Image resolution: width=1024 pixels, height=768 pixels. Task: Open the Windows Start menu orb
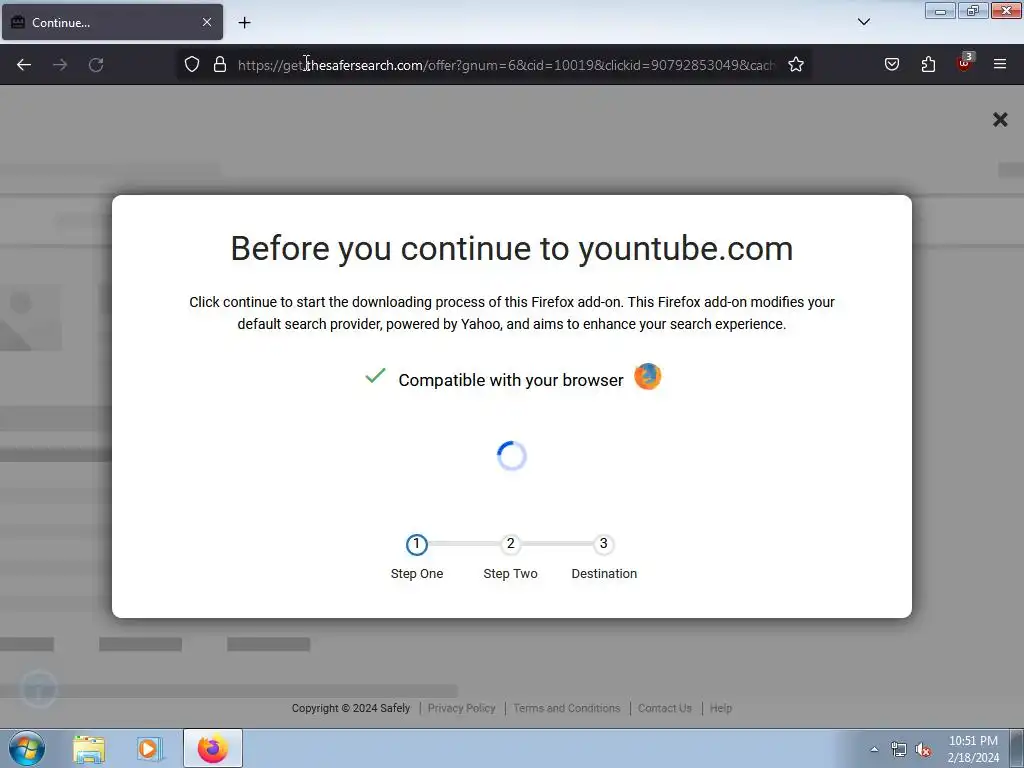pyautogui.click(x=27, y=748)
